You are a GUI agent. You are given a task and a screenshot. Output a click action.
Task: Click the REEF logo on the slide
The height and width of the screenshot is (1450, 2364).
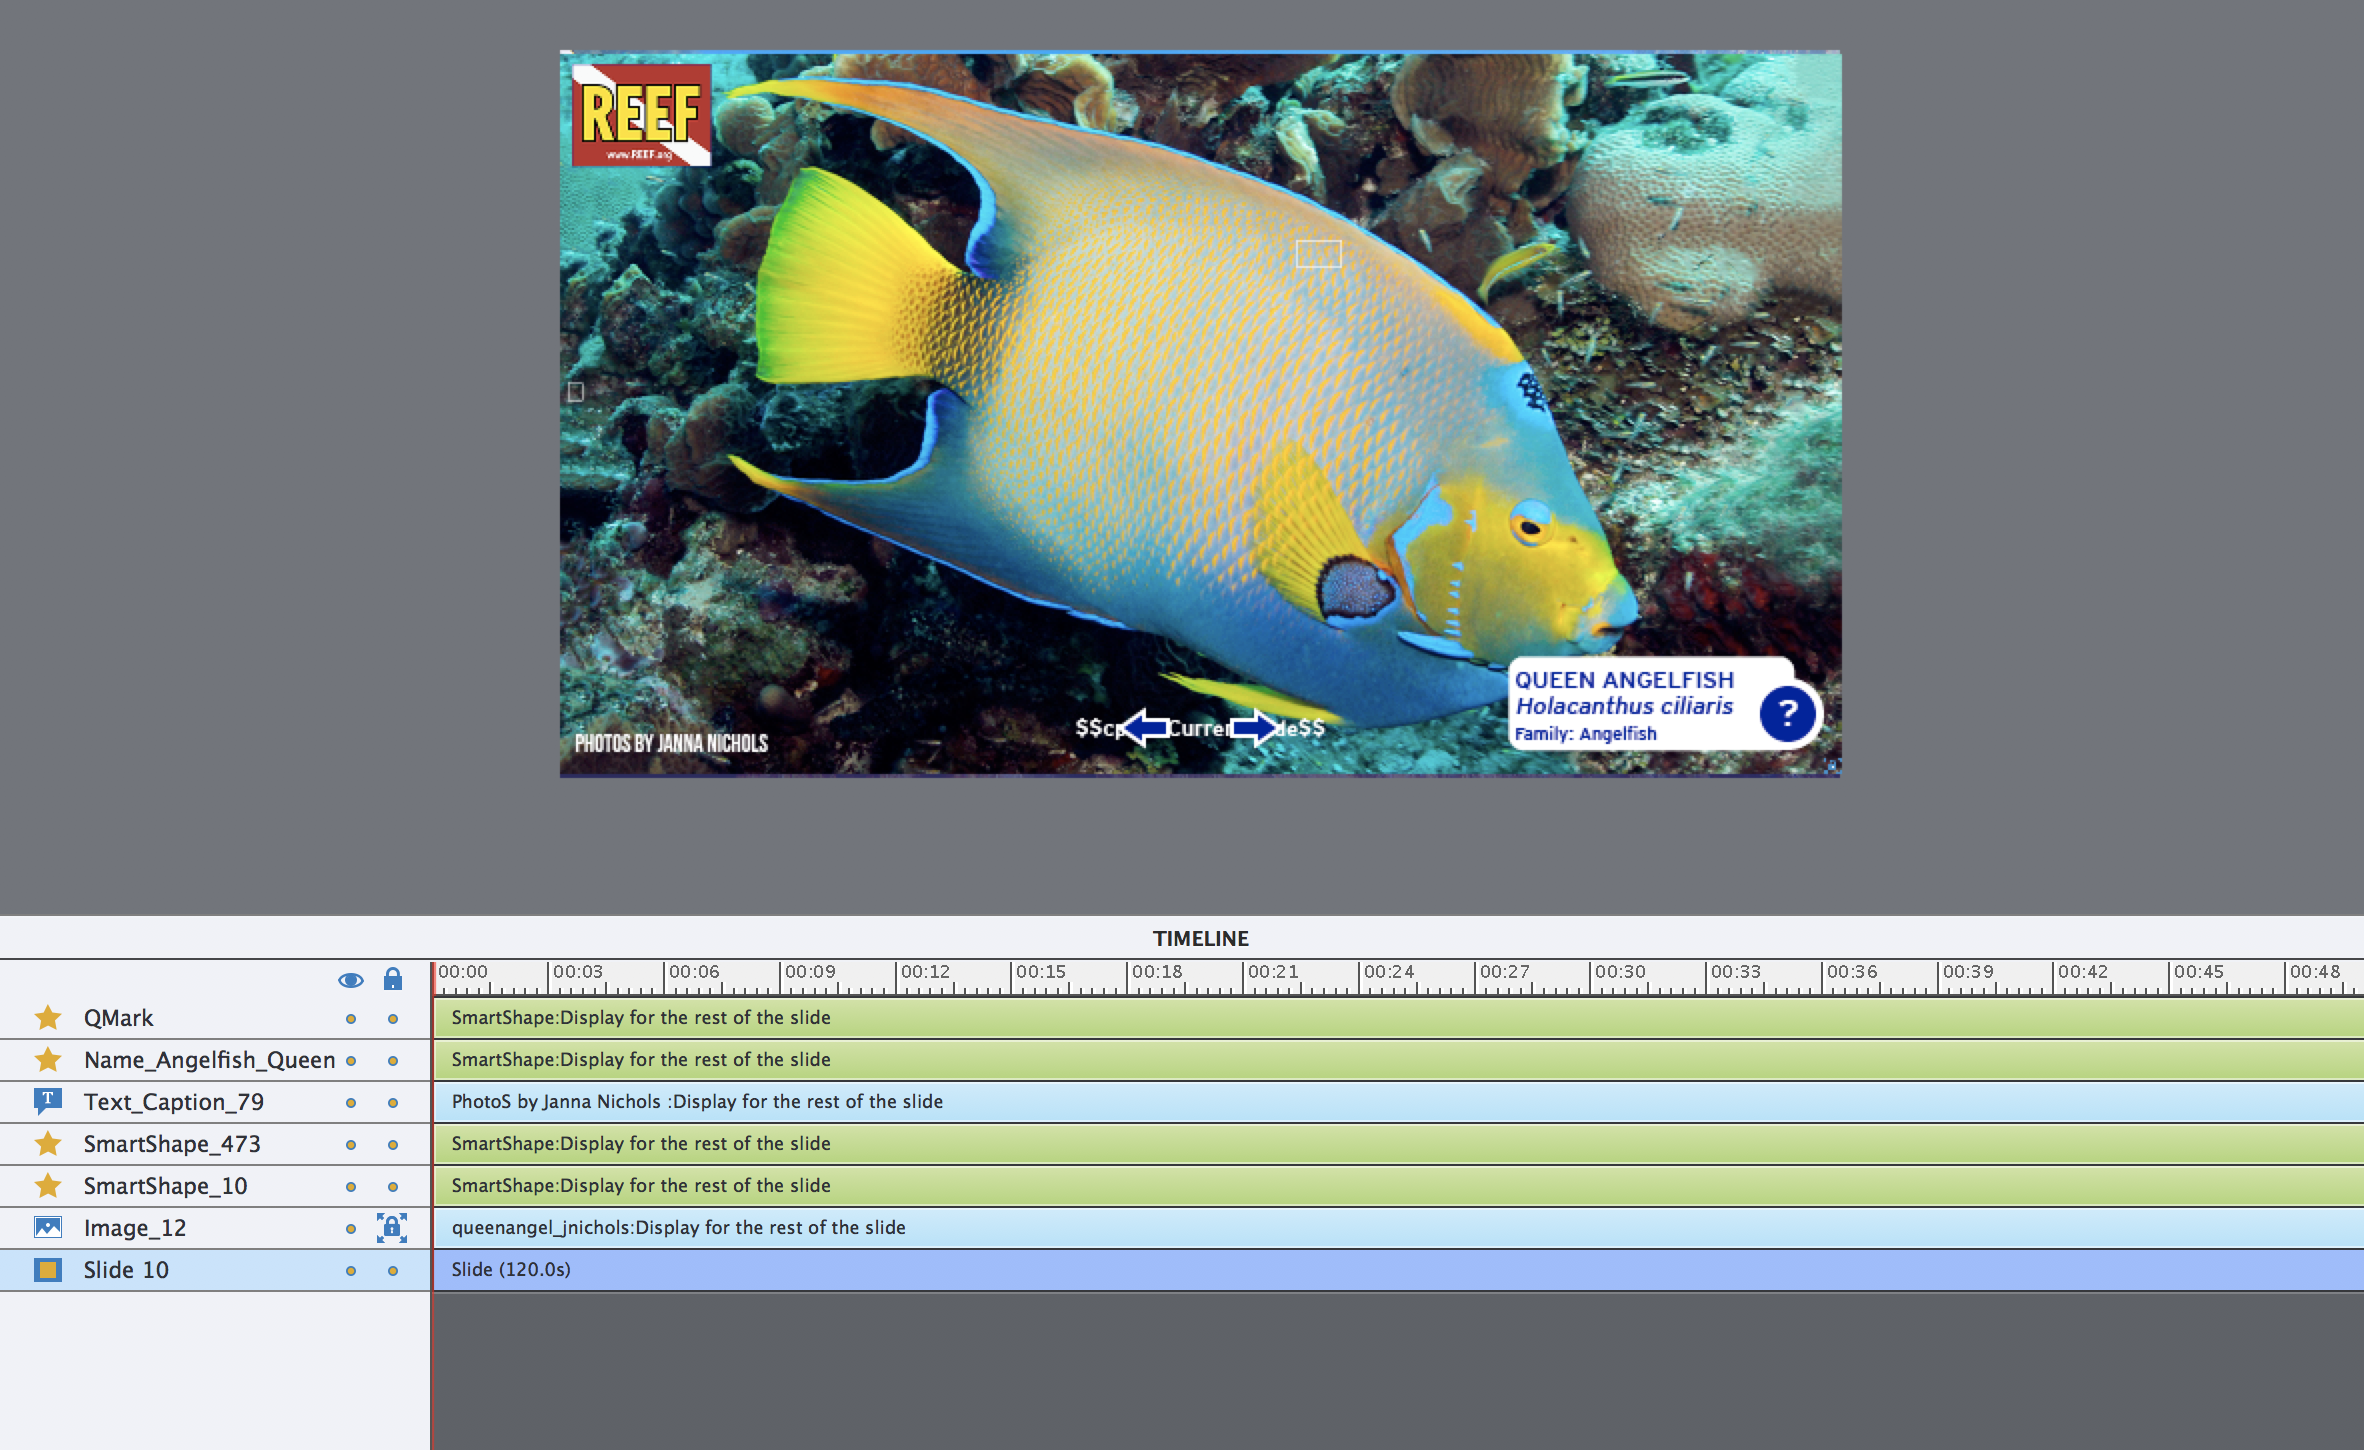point(641,115)
